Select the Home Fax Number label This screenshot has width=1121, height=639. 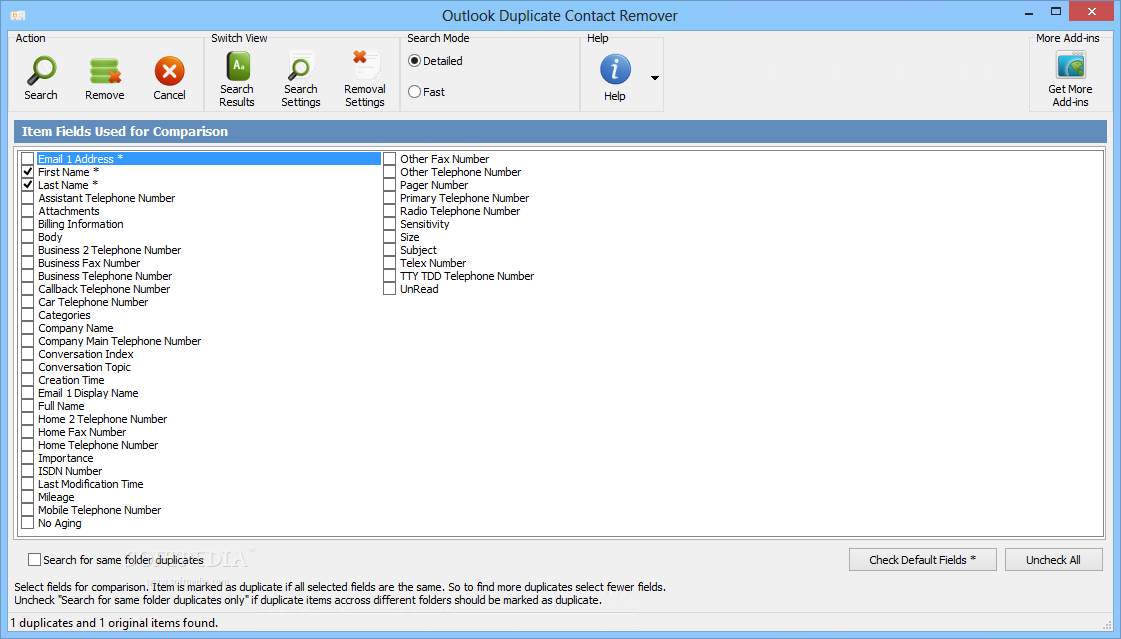(82, 432)
